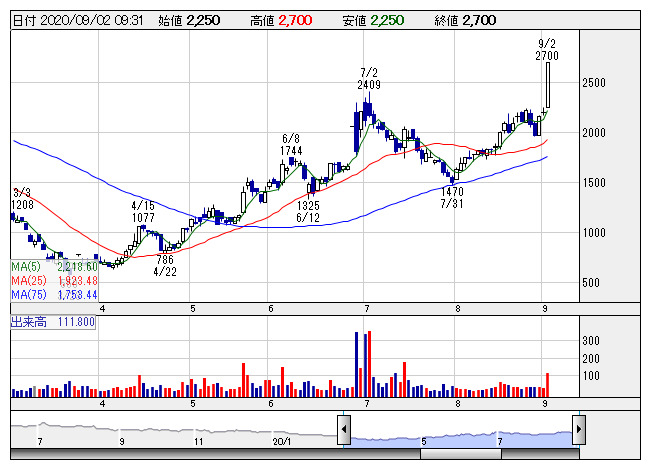
Task: Click the 6/8 1744 high label
Action: (x=291, y=145)
